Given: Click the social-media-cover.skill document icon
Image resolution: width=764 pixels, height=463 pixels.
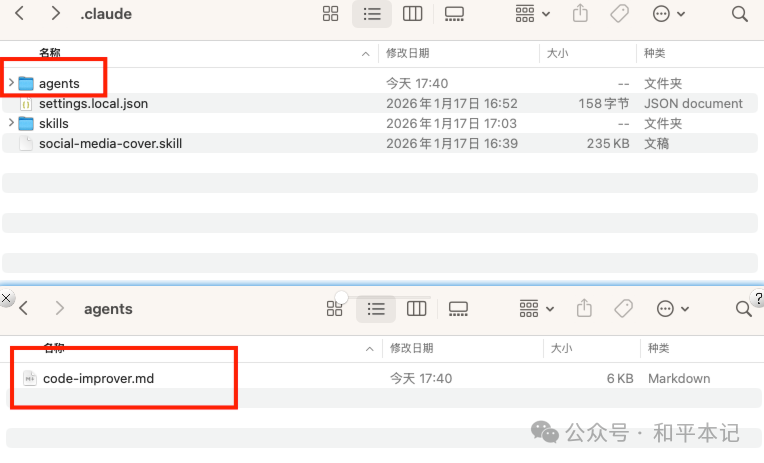Looking at the screenshot, I should click(x=26, y=143).
